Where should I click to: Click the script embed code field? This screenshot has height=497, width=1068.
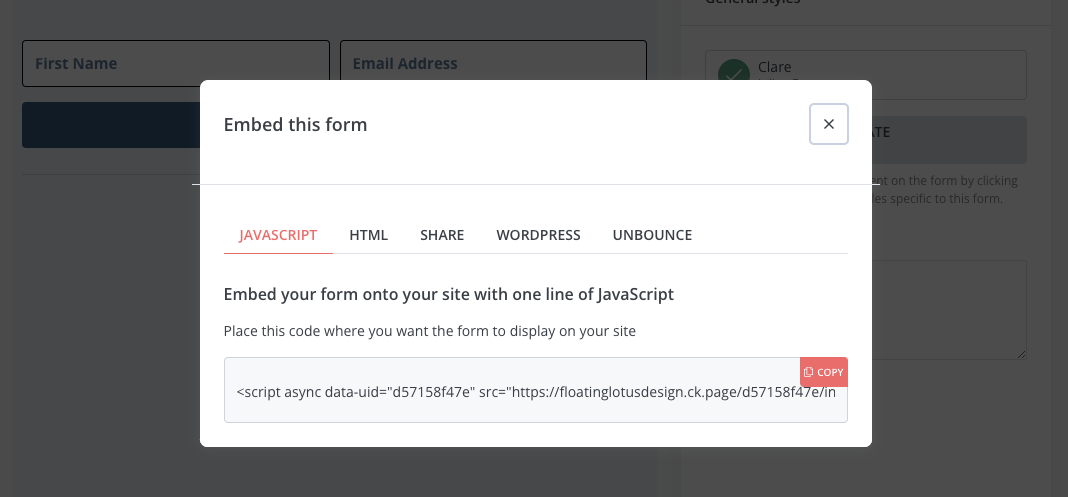(x=535, y=390)
